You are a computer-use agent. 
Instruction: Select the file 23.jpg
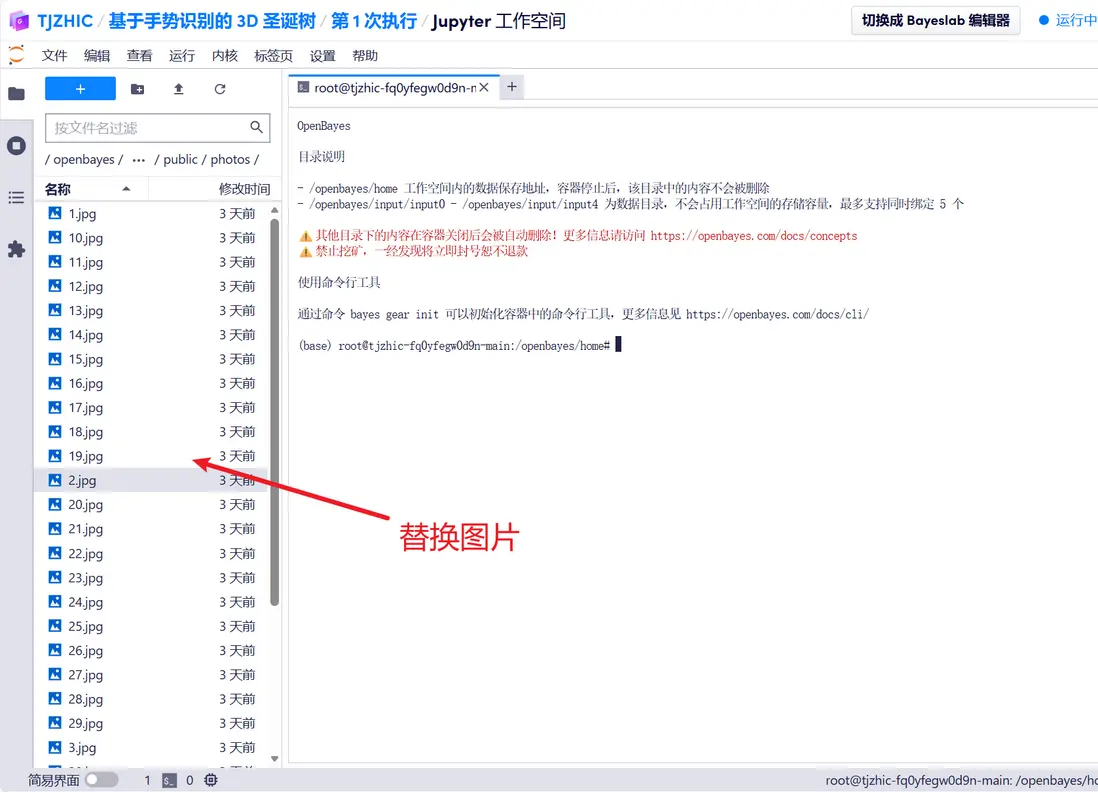point(151,578)
